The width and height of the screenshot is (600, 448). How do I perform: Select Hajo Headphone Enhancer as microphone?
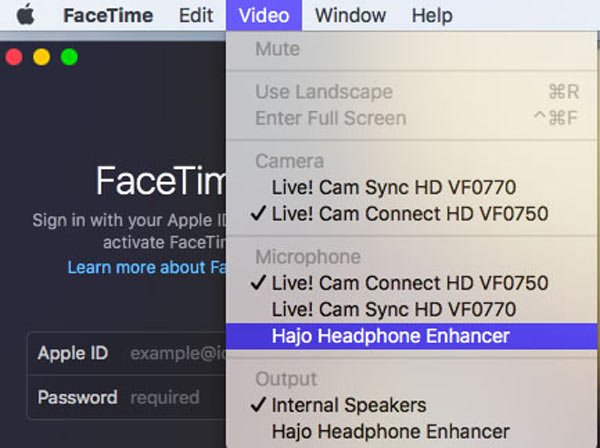pos(411,336)
